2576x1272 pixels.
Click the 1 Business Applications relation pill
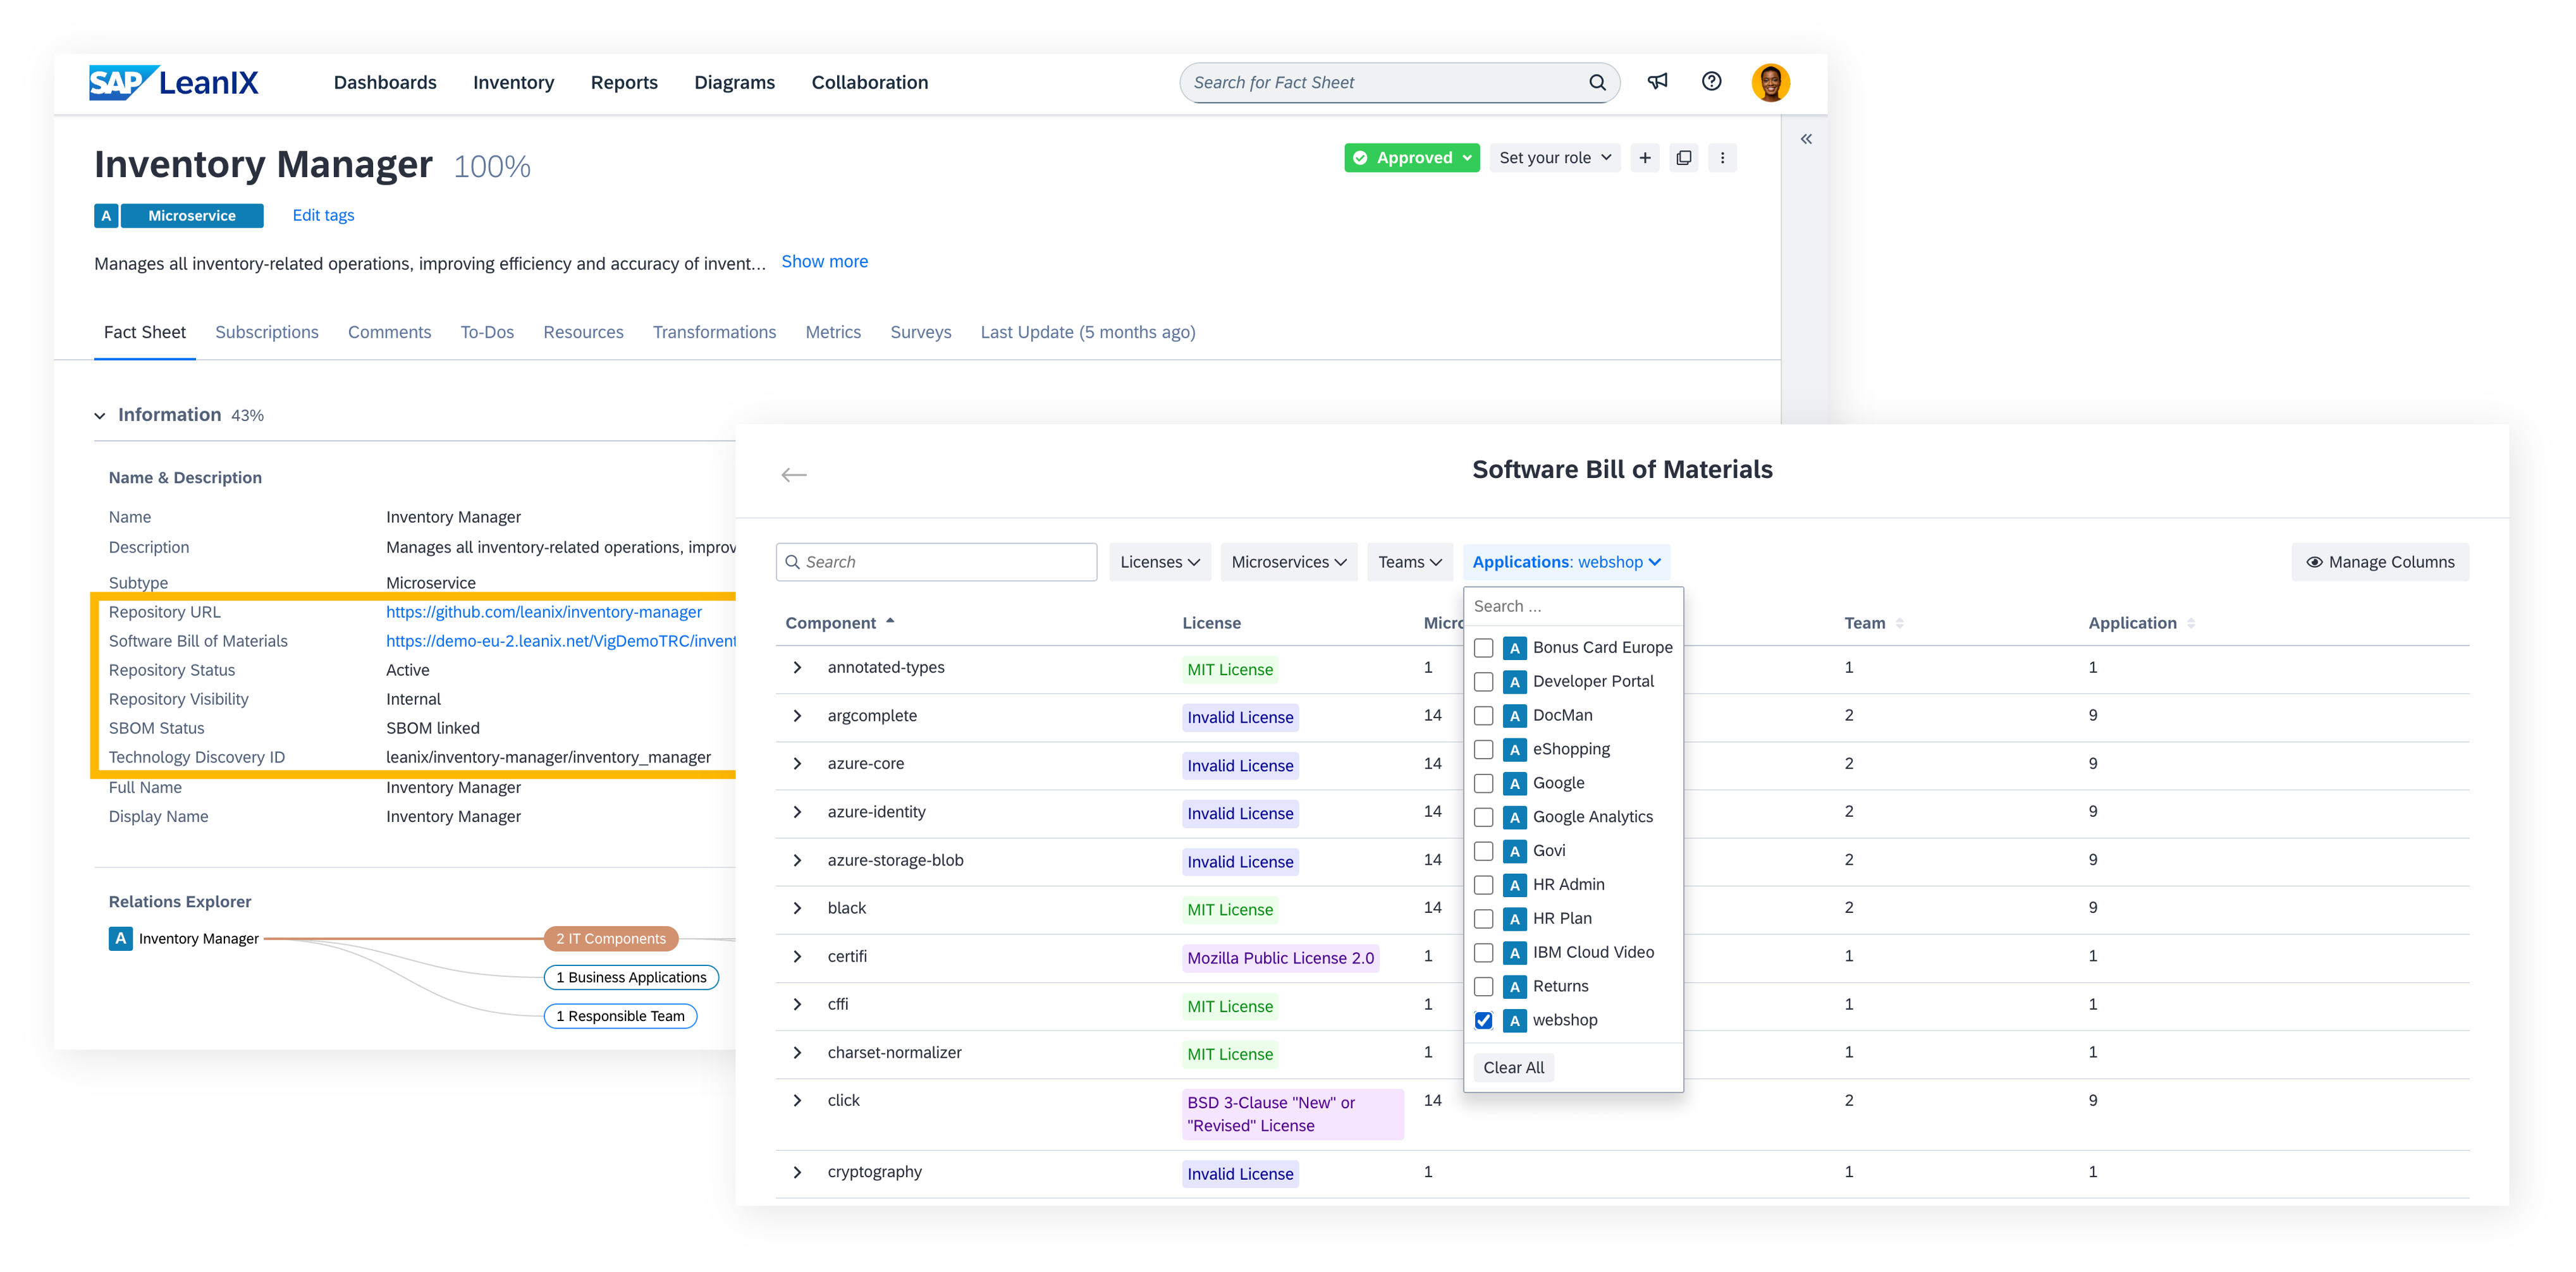tap(631, 978)
